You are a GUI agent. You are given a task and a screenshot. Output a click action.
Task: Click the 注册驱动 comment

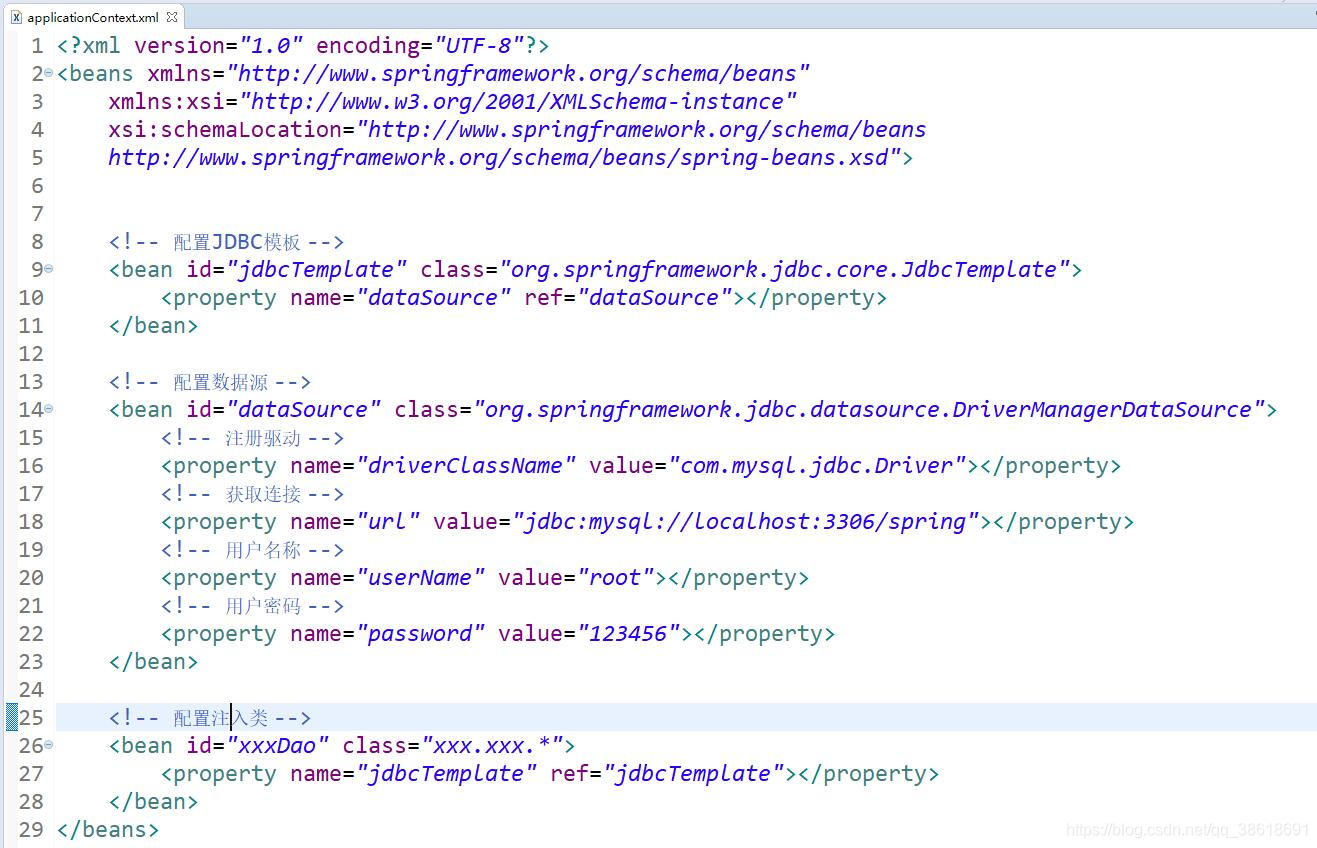[x=252, y=438]
